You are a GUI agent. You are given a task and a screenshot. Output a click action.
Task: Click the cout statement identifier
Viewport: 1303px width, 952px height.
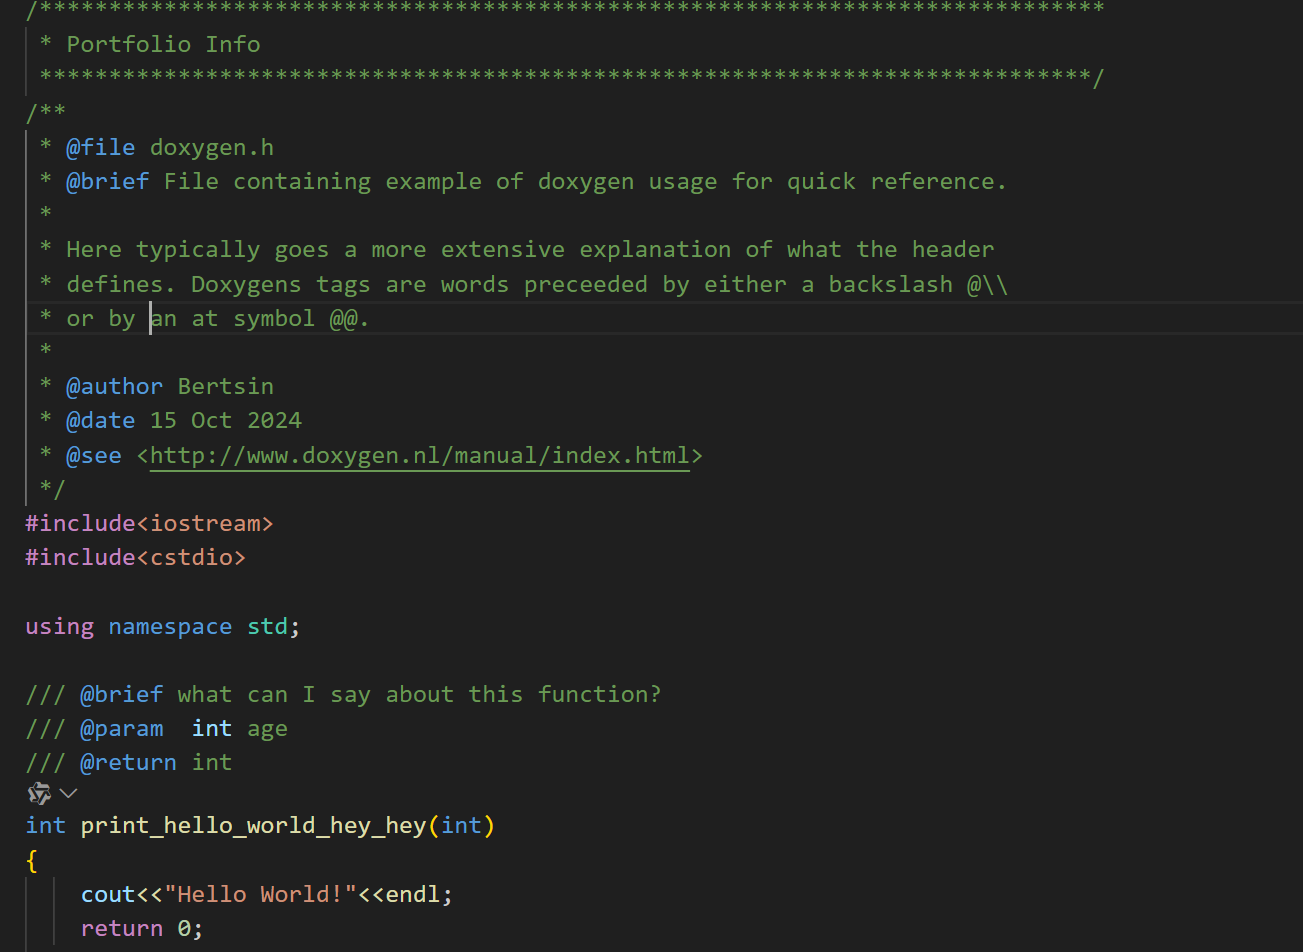coord(108,894)
